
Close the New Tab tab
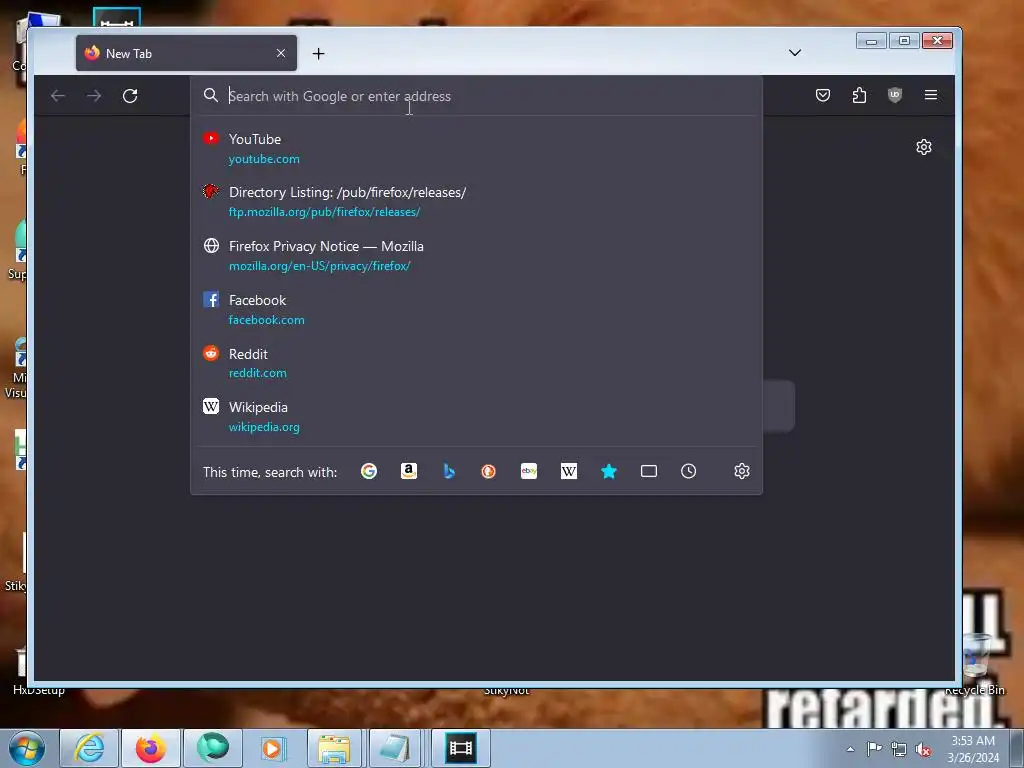coord(281,53)
